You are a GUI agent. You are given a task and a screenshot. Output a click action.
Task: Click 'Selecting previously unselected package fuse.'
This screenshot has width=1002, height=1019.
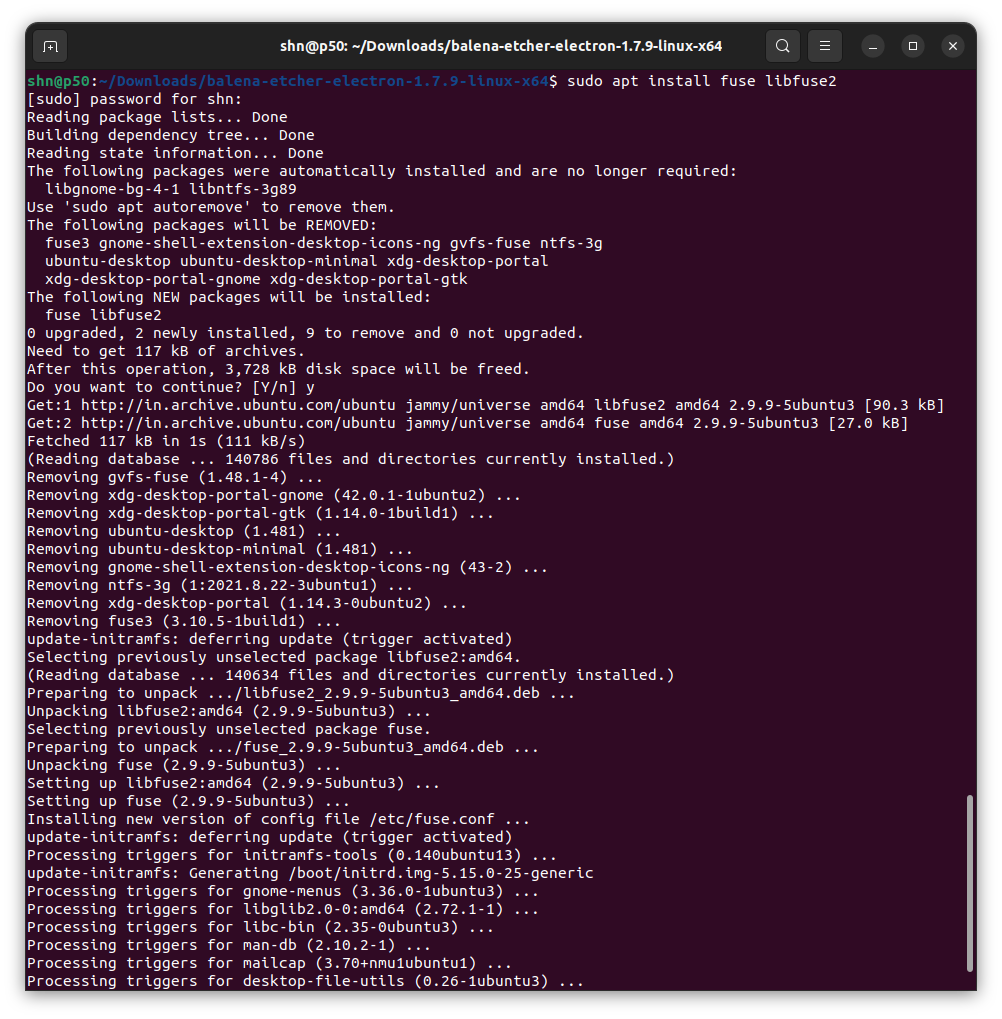[229, 729]
